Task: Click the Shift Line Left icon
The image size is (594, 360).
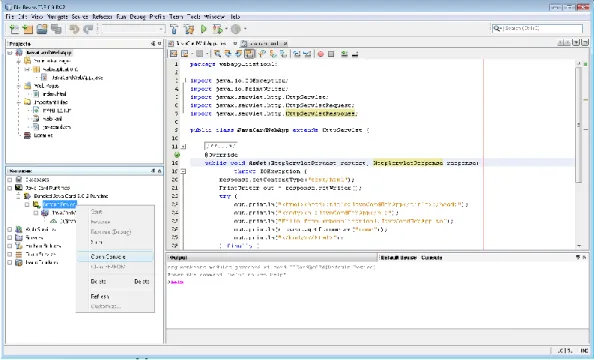Action: 297,54
